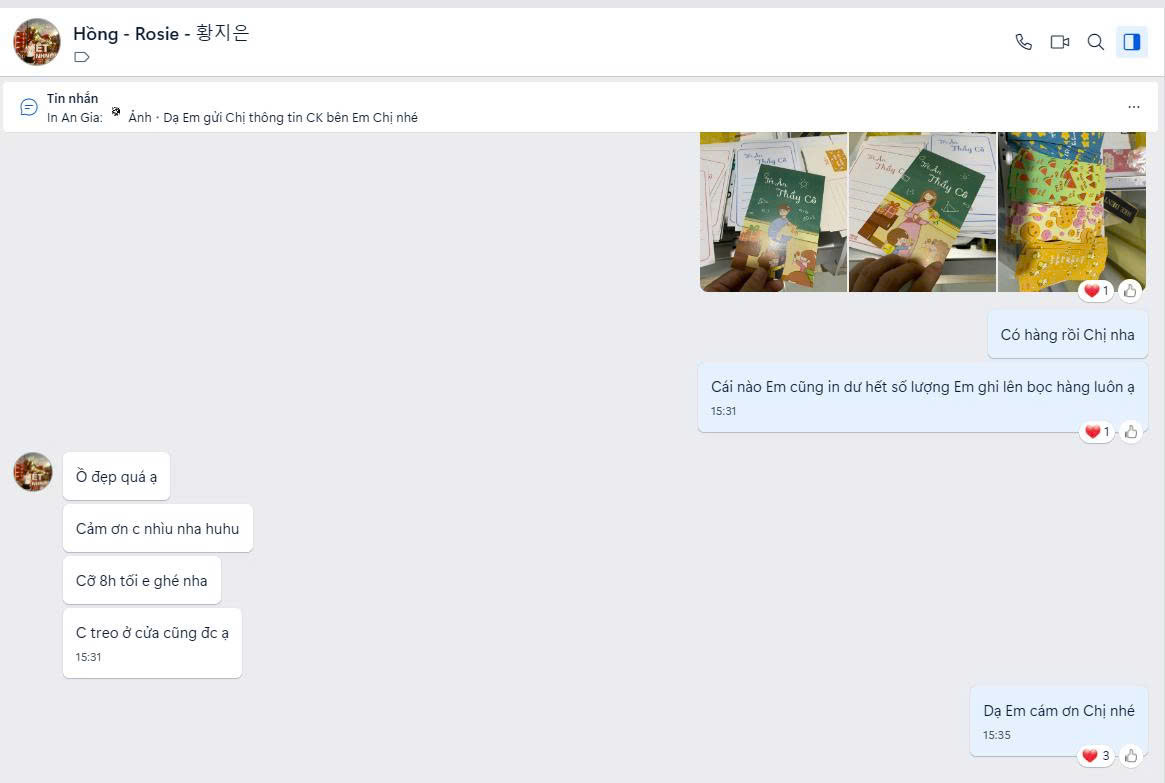Like the "Dạ Em cám ơn Chị nhé" message
This screenshot has height=783, width=1165.
coord(1130,756)
